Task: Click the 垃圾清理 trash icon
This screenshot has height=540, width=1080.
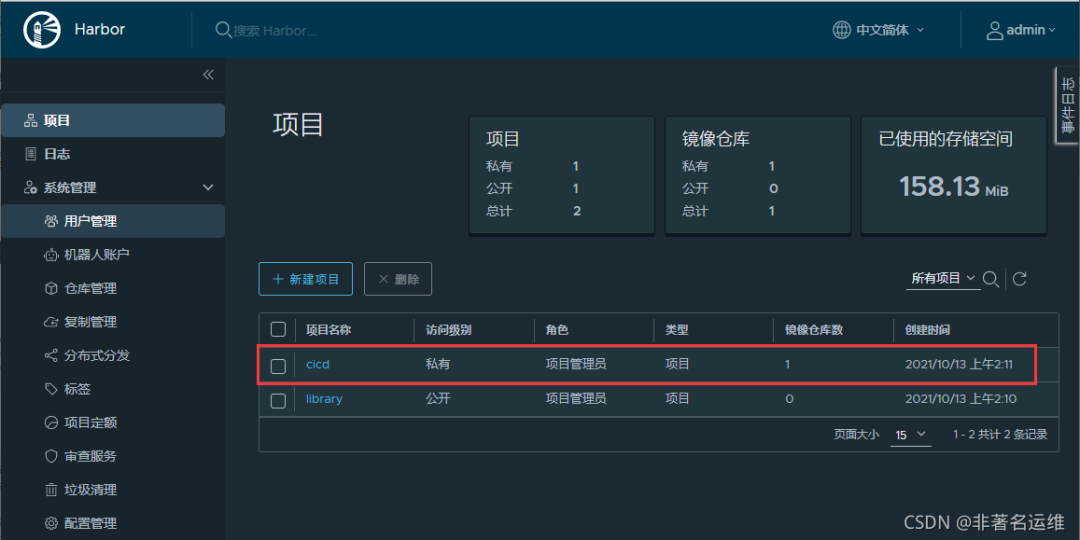Action: pos(51,490)
